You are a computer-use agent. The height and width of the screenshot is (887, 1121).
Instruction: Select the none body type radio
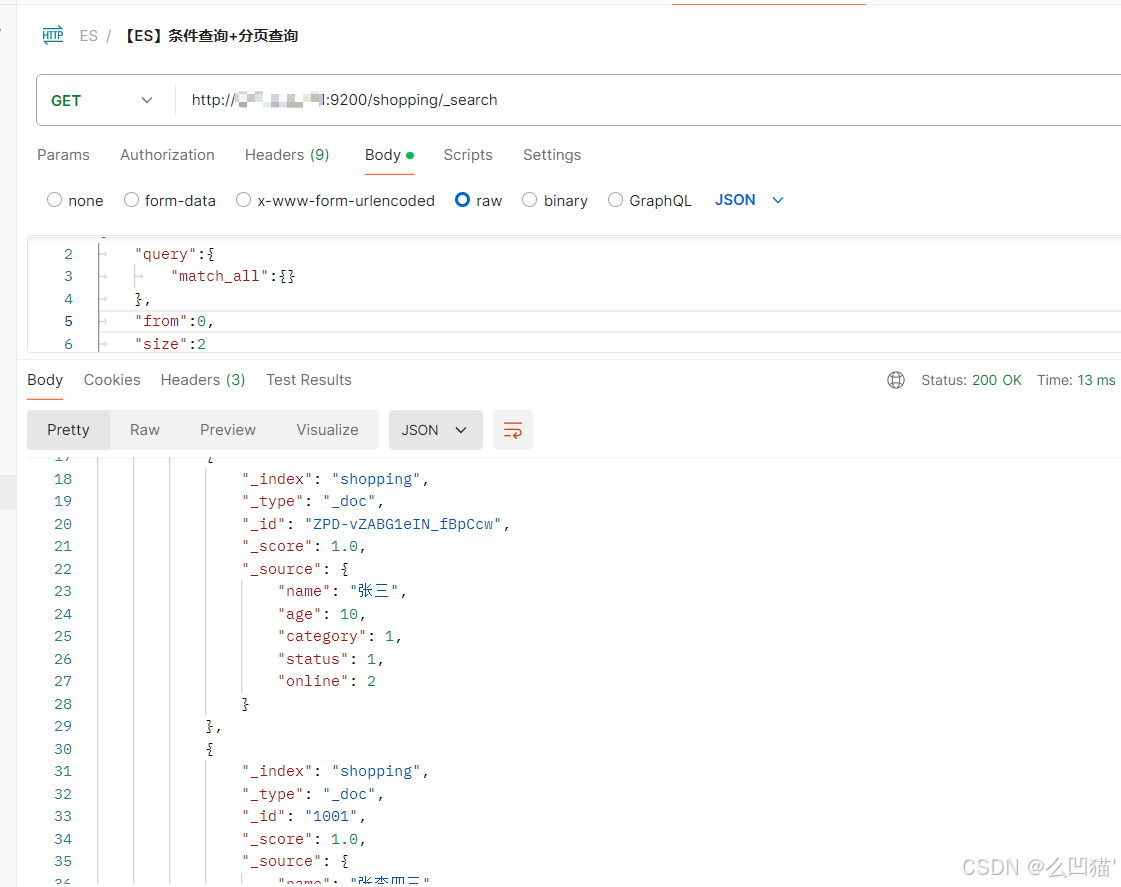pos(55,200)
